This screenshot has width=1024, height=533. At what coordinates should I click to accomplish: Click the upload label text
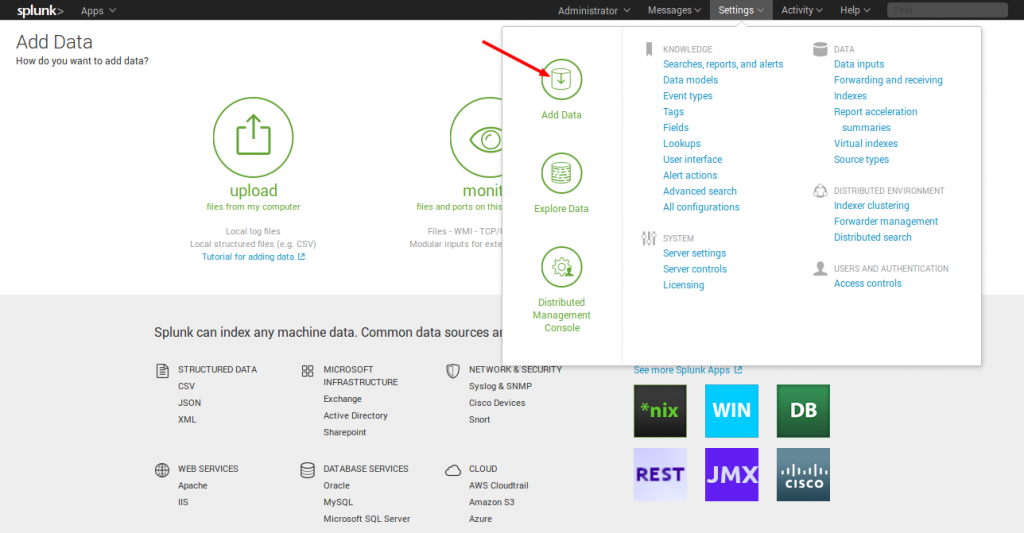click(253, 191)
